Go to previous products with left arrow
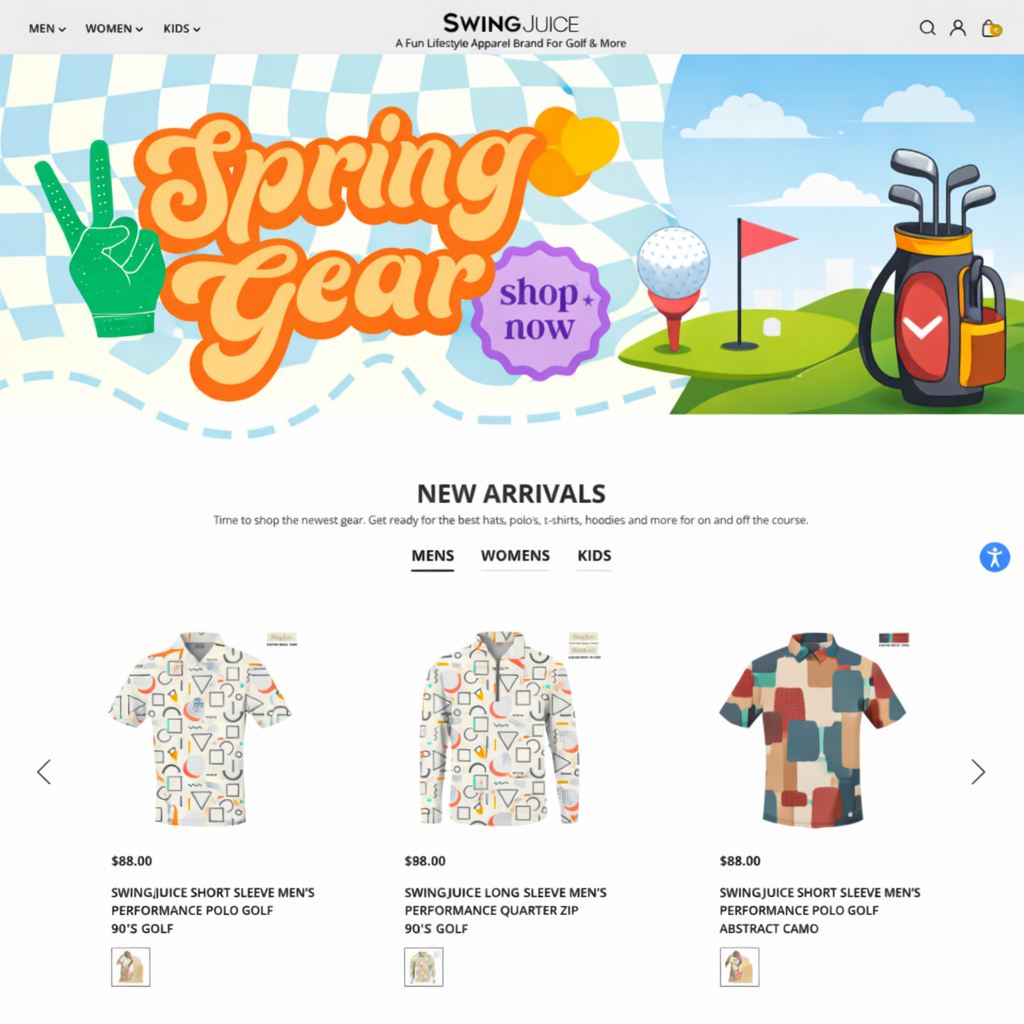This screenshot has width=1024, height=1024. 44,772
